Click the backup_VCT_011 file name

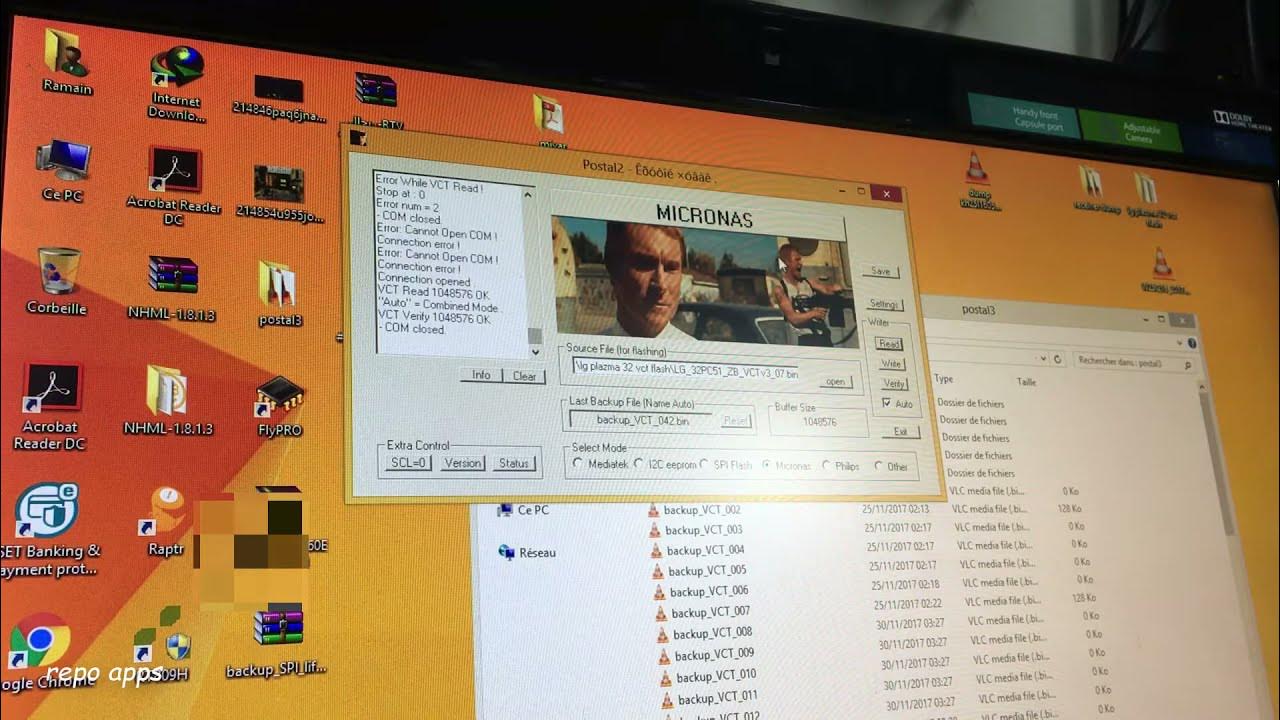click(x=717, y=696)
